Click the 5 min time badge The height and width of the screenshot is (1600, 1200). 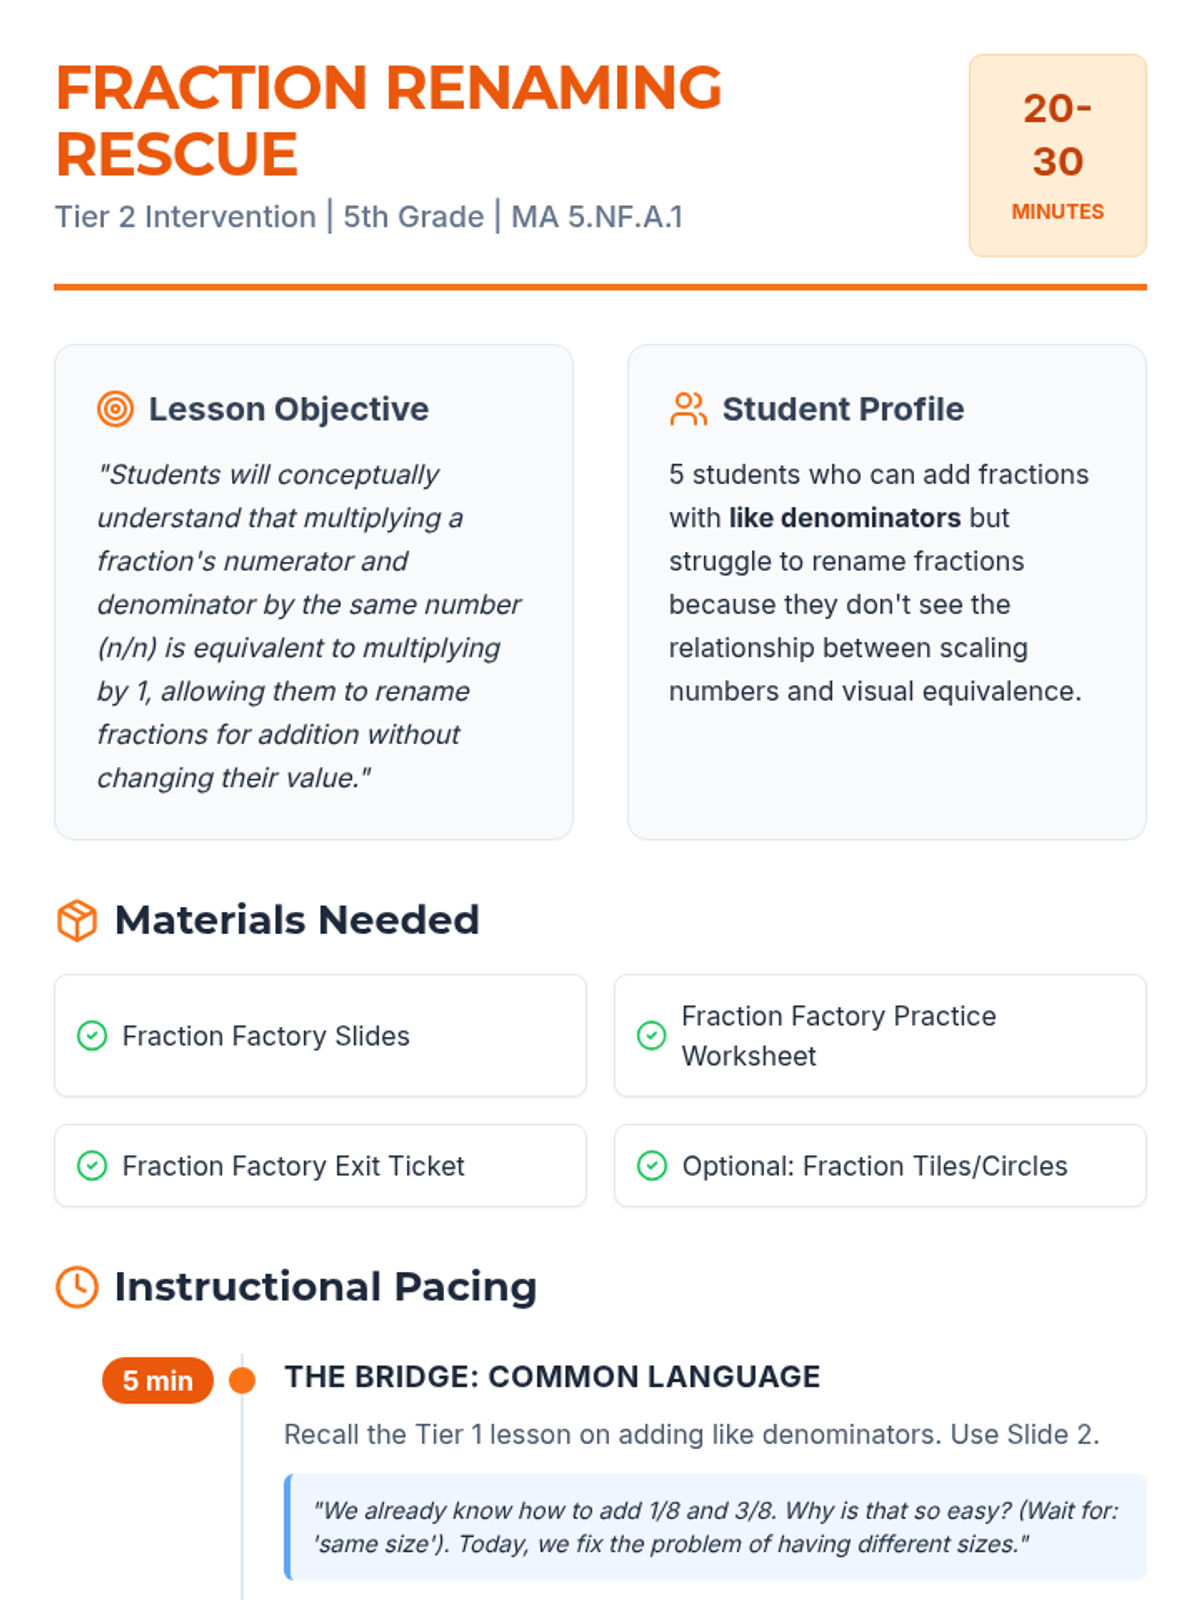click(x=158, y=1381)
